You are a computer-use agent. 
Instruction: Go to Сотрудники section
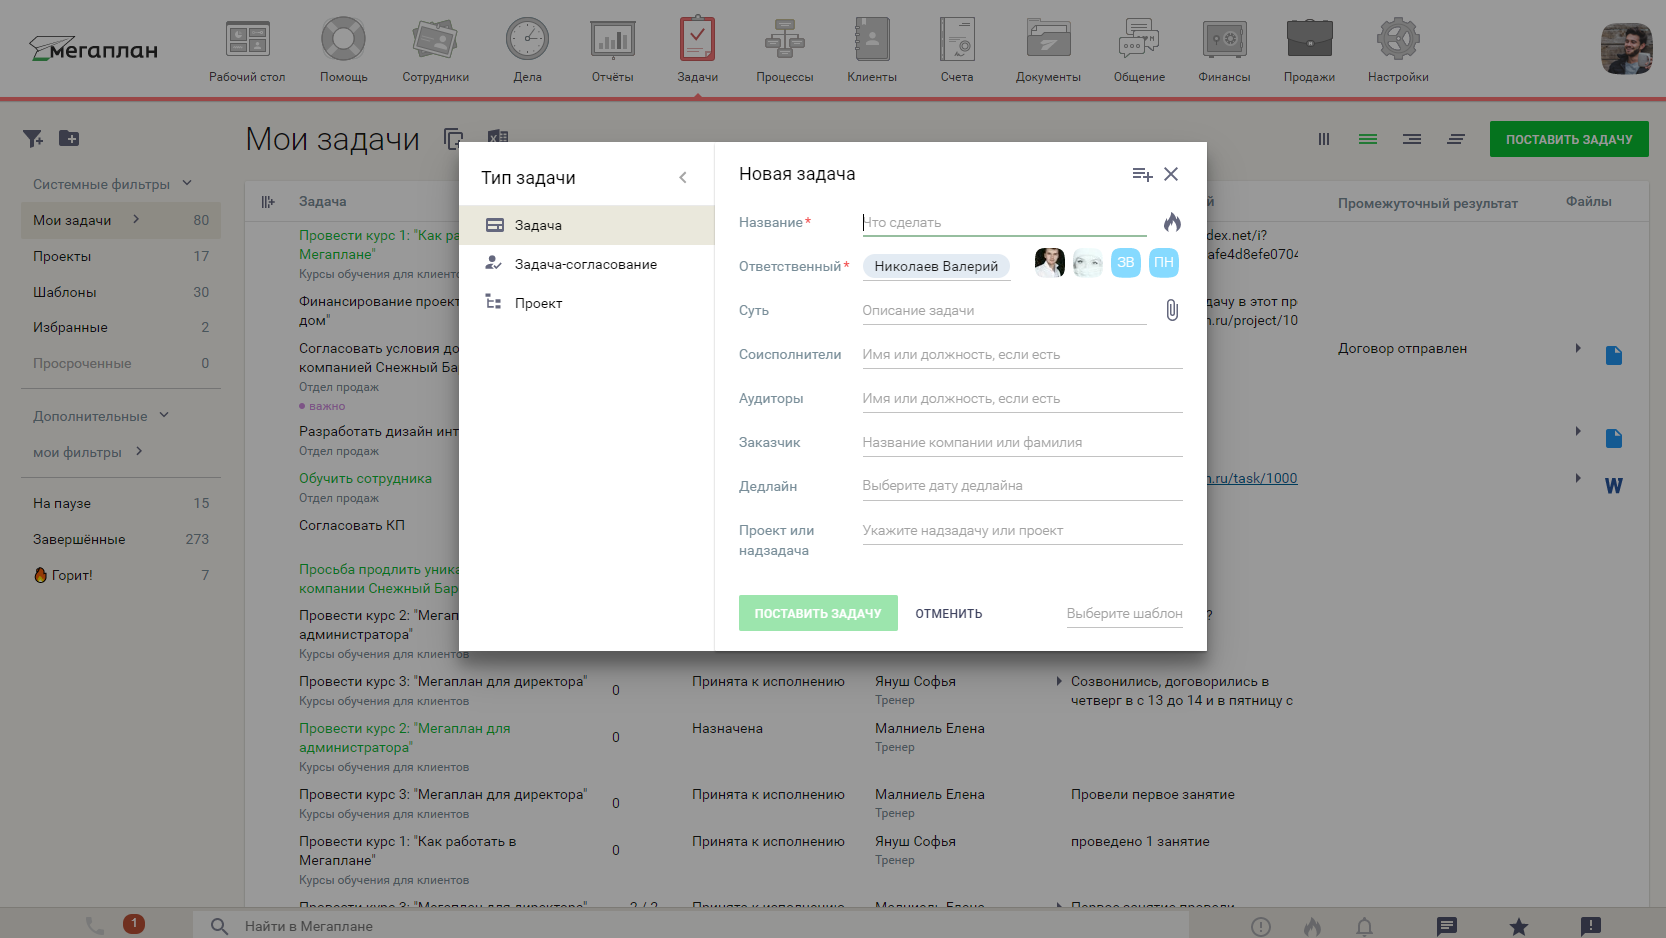[435, 50]
